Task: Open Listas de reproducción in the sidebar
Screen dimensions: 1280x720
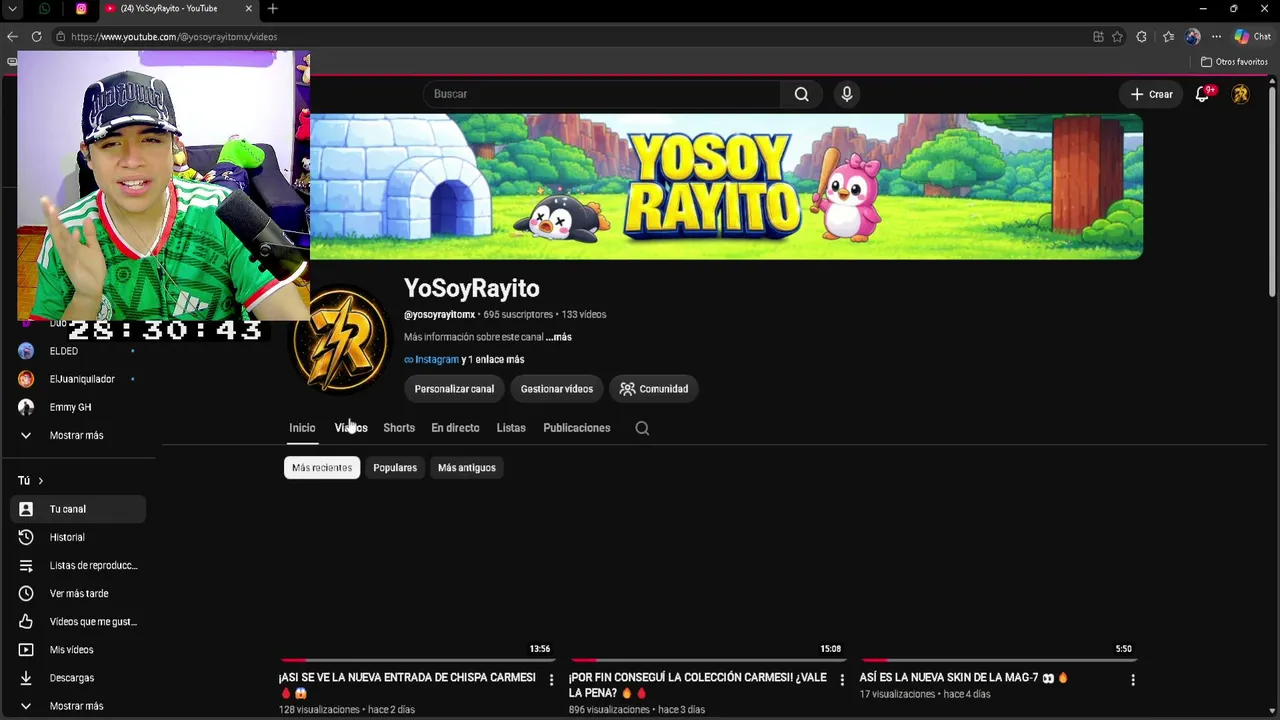Action: [79, 565]
